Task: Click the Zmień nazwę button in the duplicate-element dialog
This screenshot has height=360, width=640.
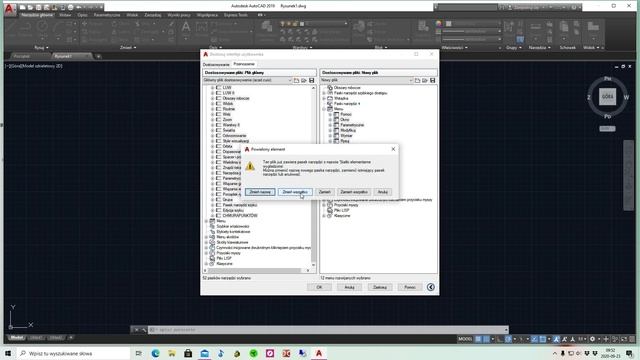Action: (x=260, y=192)
